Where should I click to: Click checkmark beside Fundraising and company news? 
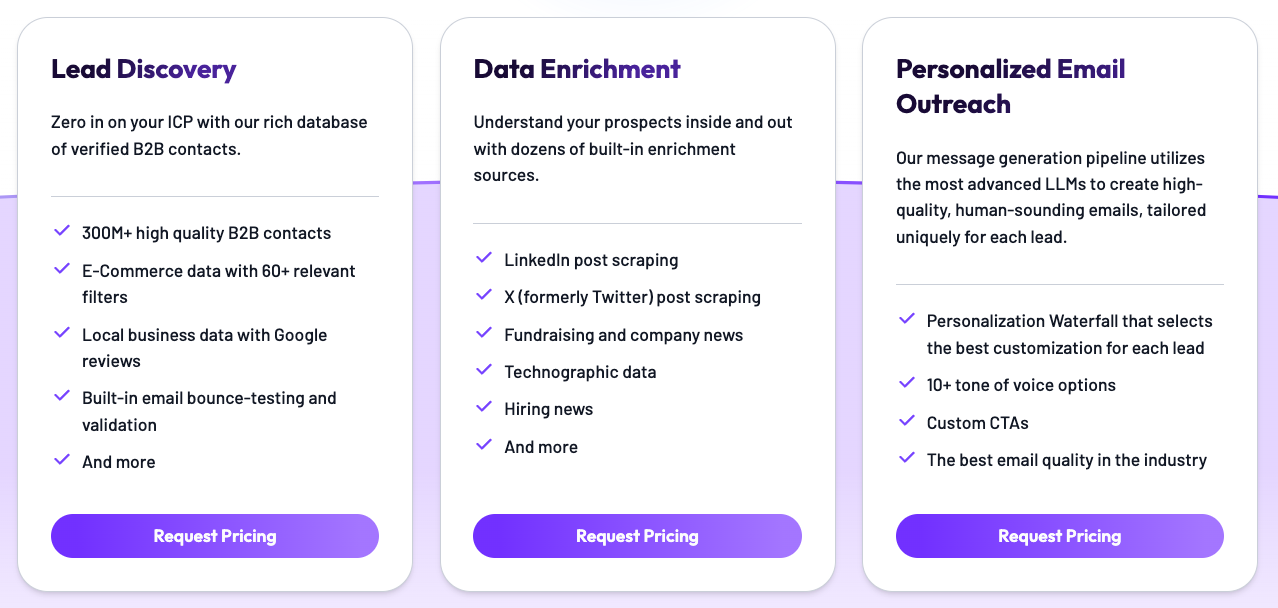click(484, 334)
